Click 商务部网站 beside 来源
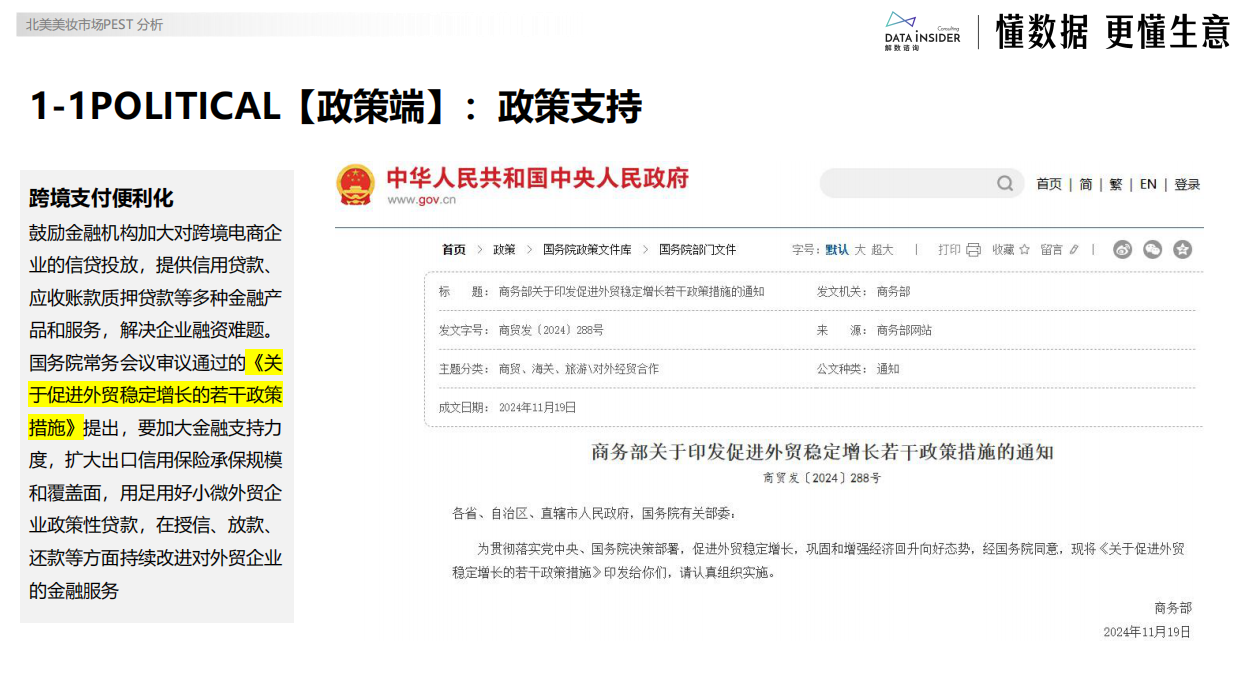The height and width of the screenshot is (697, 1240). click(x=904, y=330)
